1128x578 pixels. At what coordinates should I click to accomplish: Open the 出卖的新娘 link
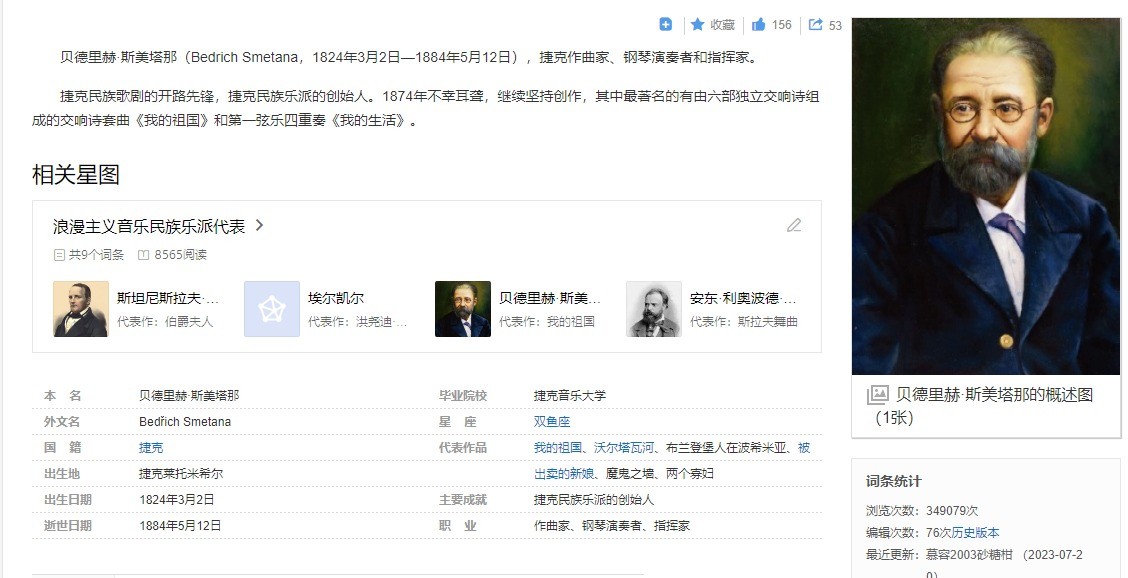click(564, 474)
